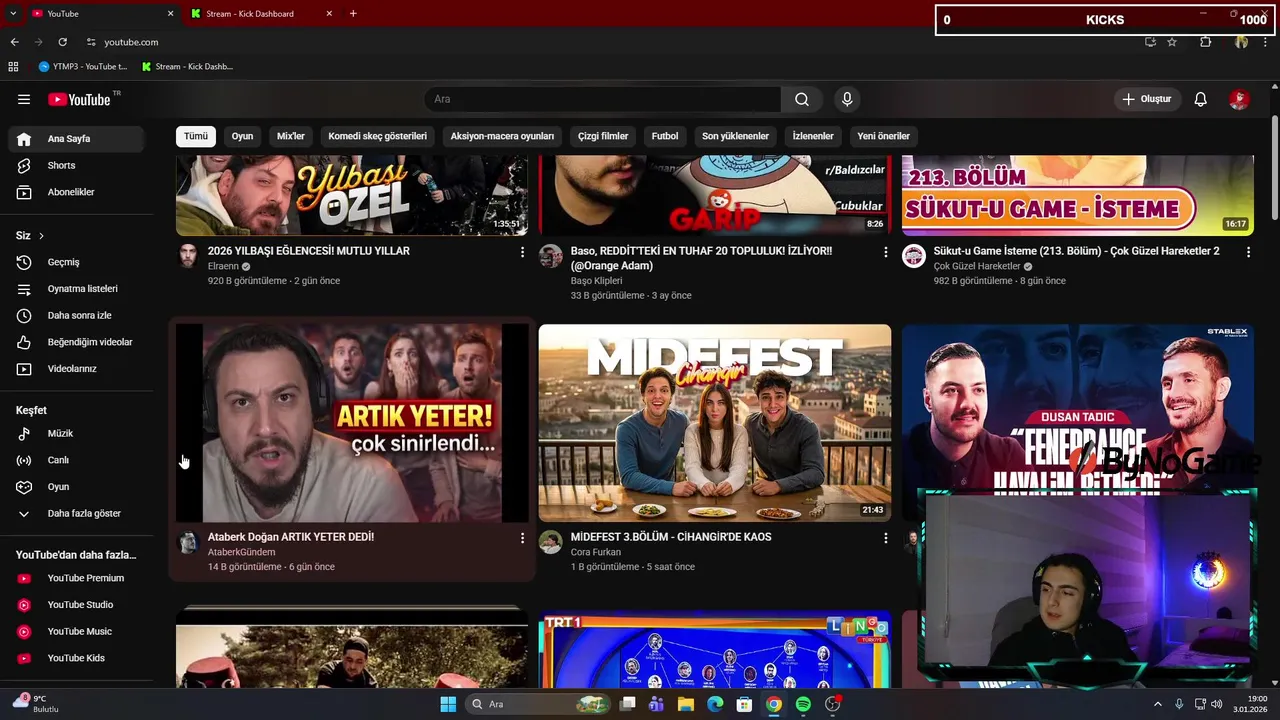Open File Explorer from taskbar
1280x720 pixels.
pyautogui.click(x=686, y=704)
